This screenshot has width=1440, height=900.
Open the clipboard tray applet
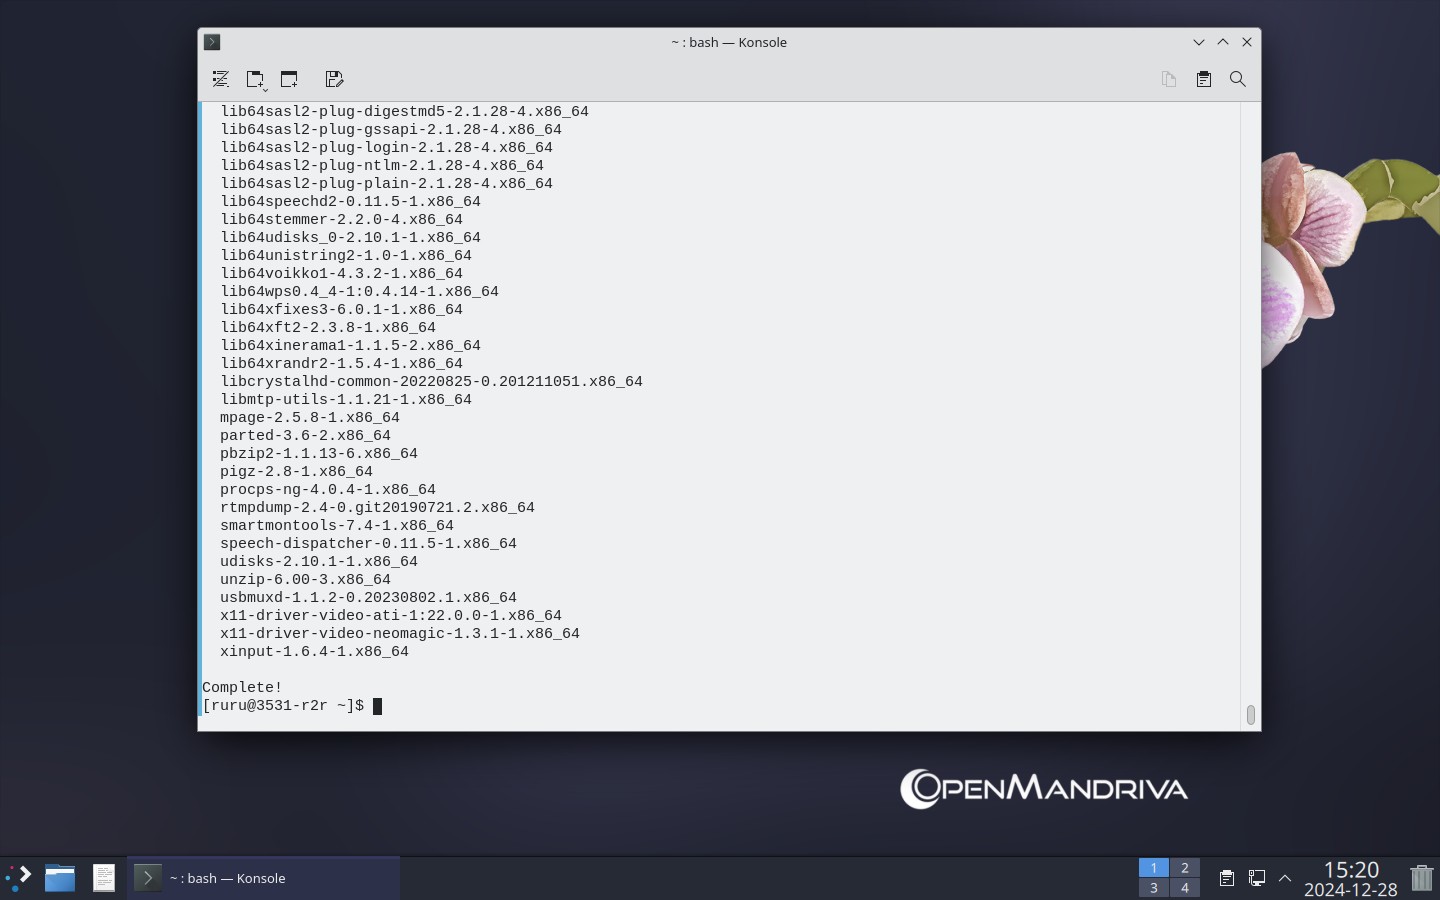pos(1226,878)
